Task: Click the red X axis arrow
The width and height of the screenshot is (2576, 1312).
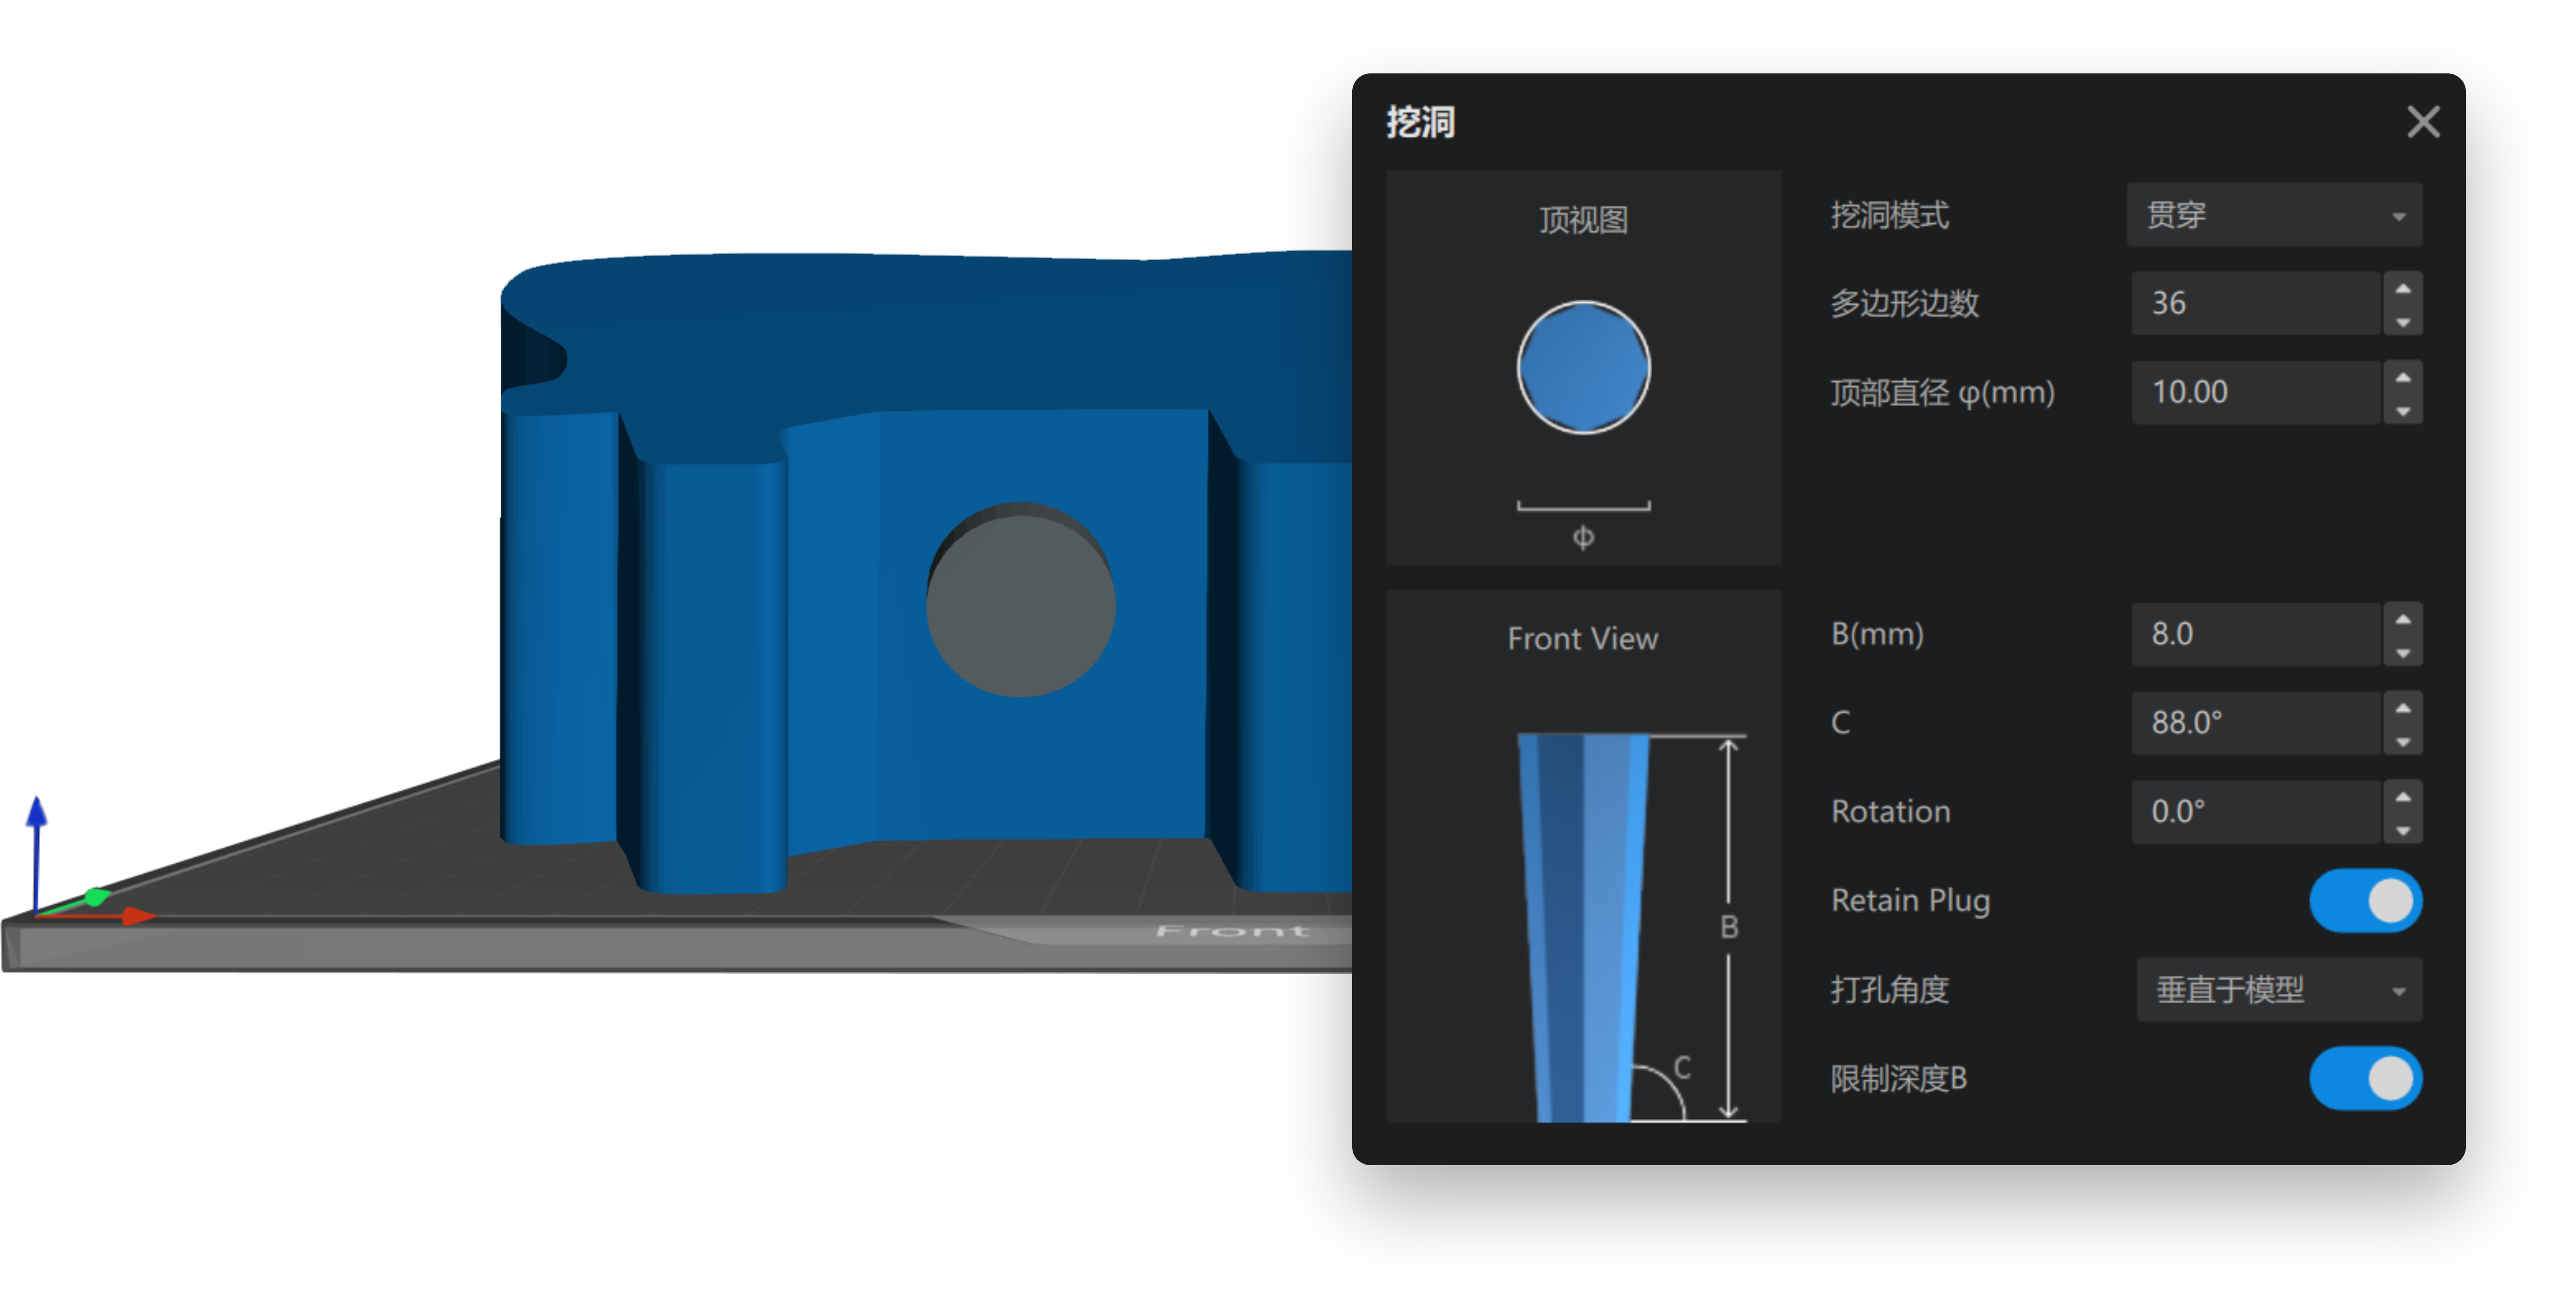Action: pos(138,915)
